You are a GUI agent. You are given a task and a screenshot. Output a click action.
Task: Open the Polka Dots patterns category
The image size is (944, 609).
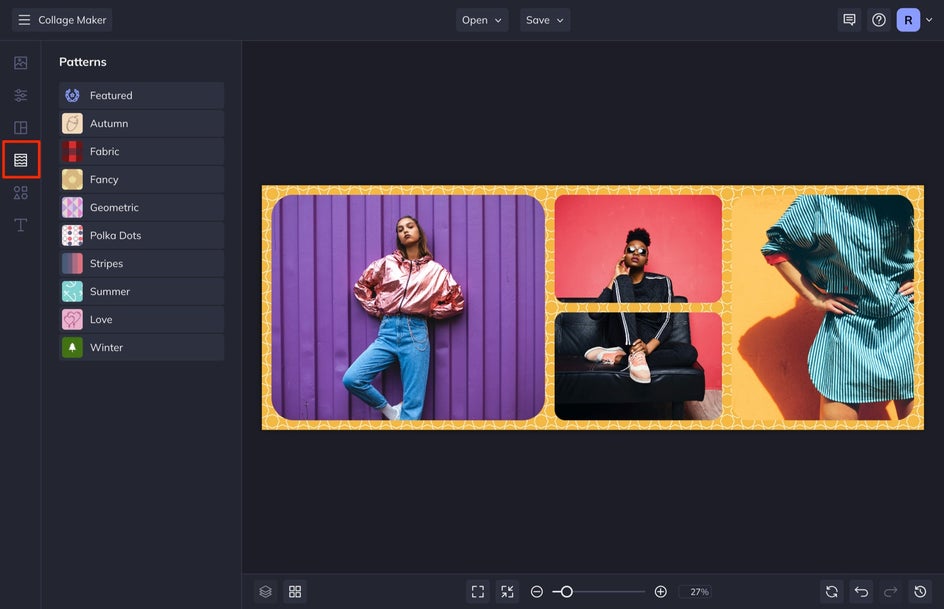click(141, 235)
